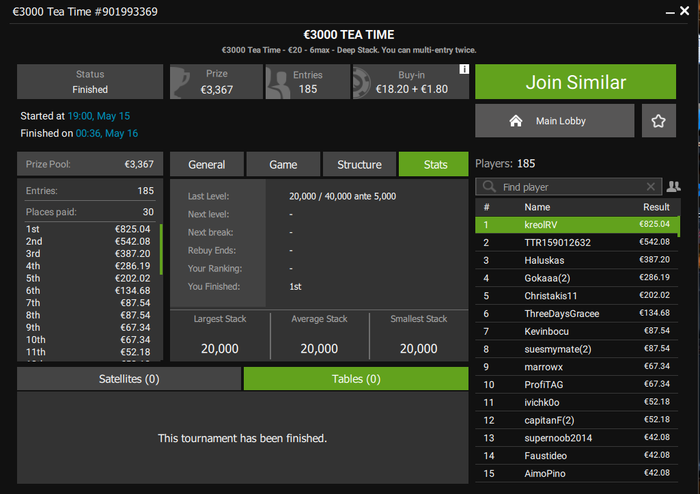
Task: Click the Places paid: 30 row
Action: tap(90, 212)
